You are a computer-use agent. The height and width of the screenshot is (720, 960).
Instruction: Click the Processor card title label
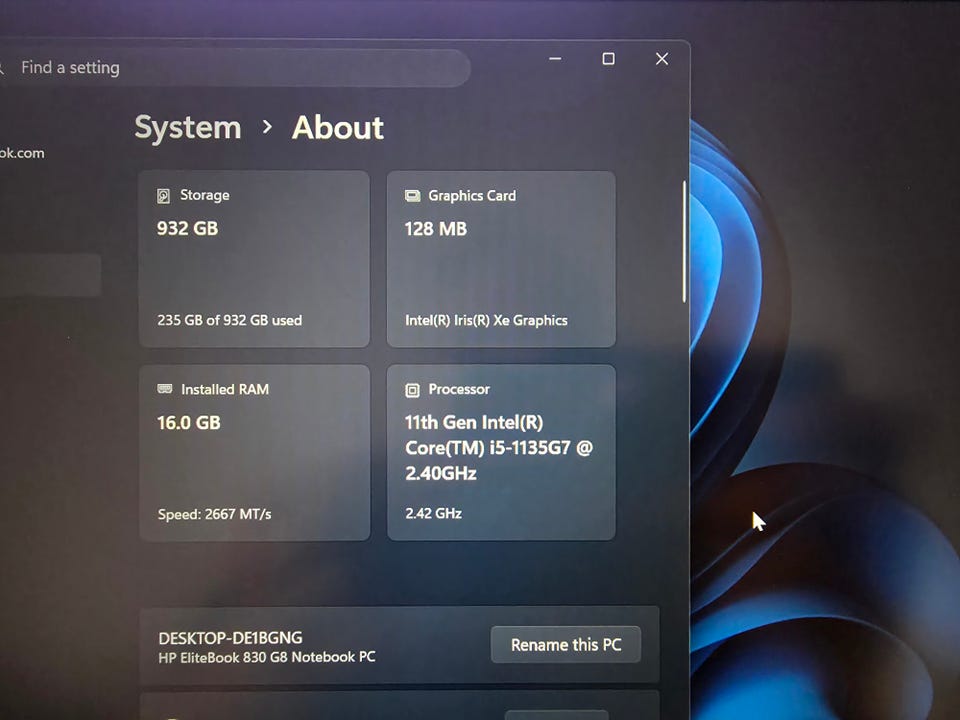click(x=459, y=389)
